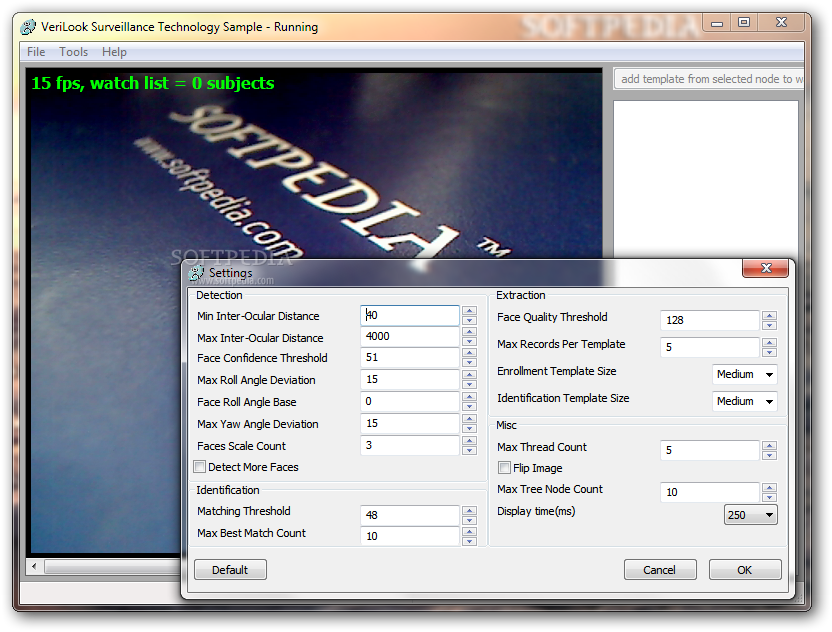Focus the Max Yaw Angle Deviation field

pyautogui.click(x=410, y=423)
